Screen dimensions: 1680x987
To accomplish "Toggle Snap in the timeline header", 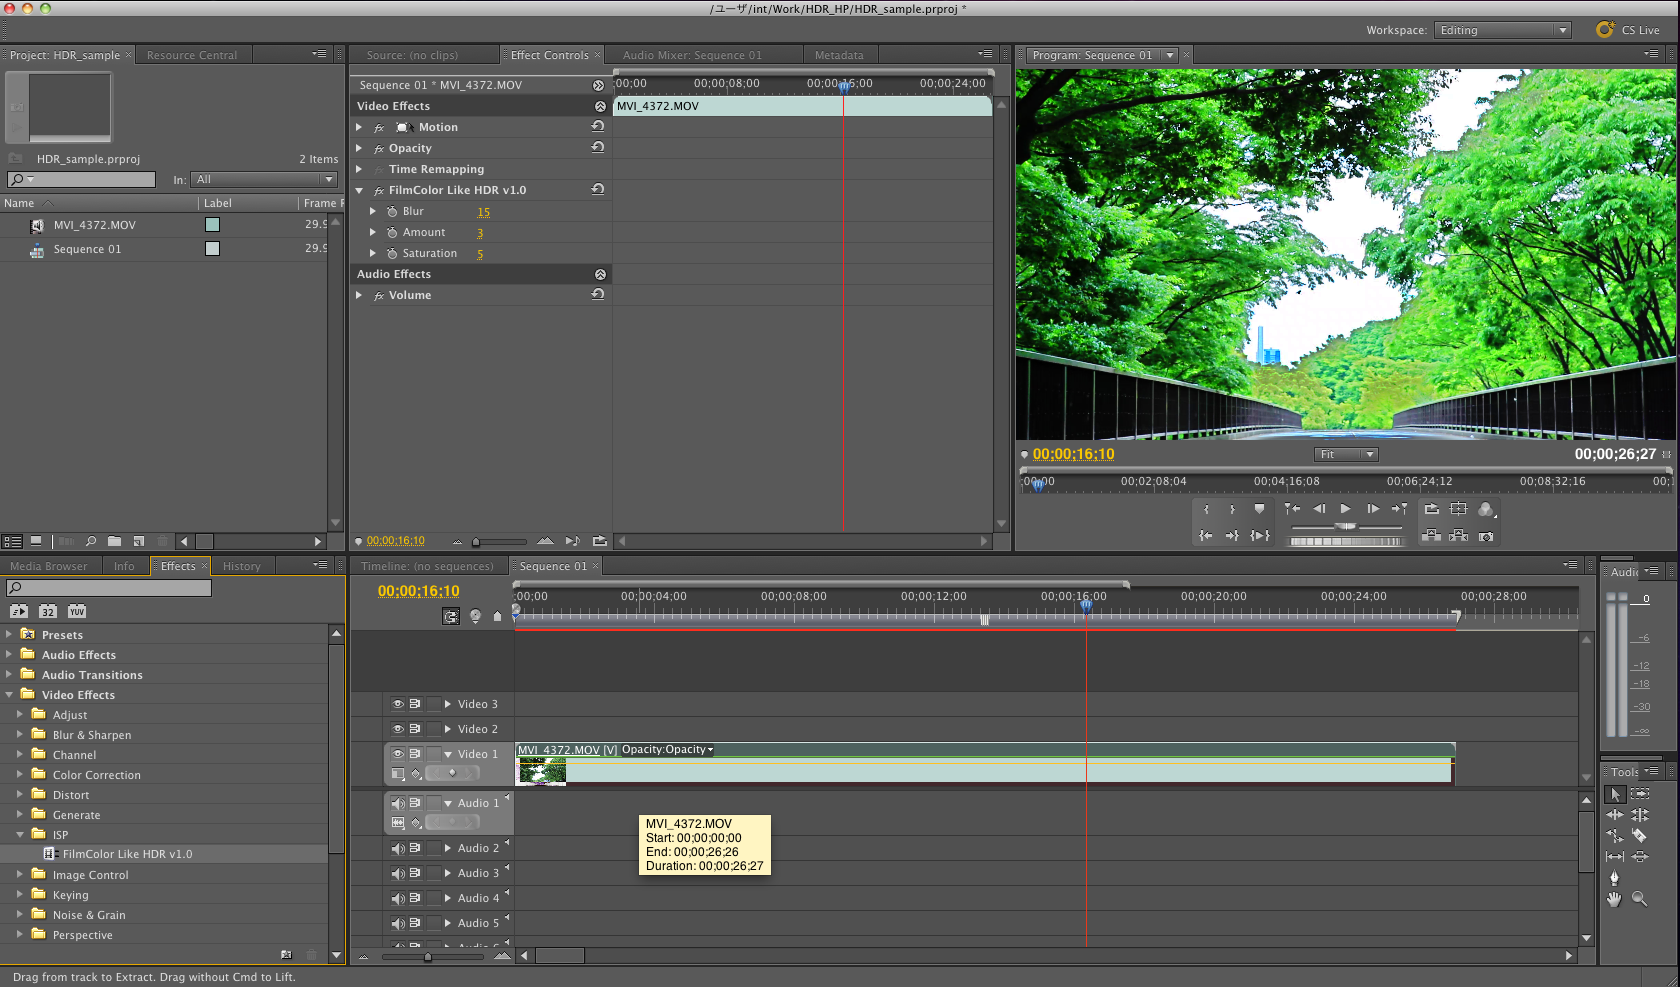I will pyautogui.click(x=452, y=616).
